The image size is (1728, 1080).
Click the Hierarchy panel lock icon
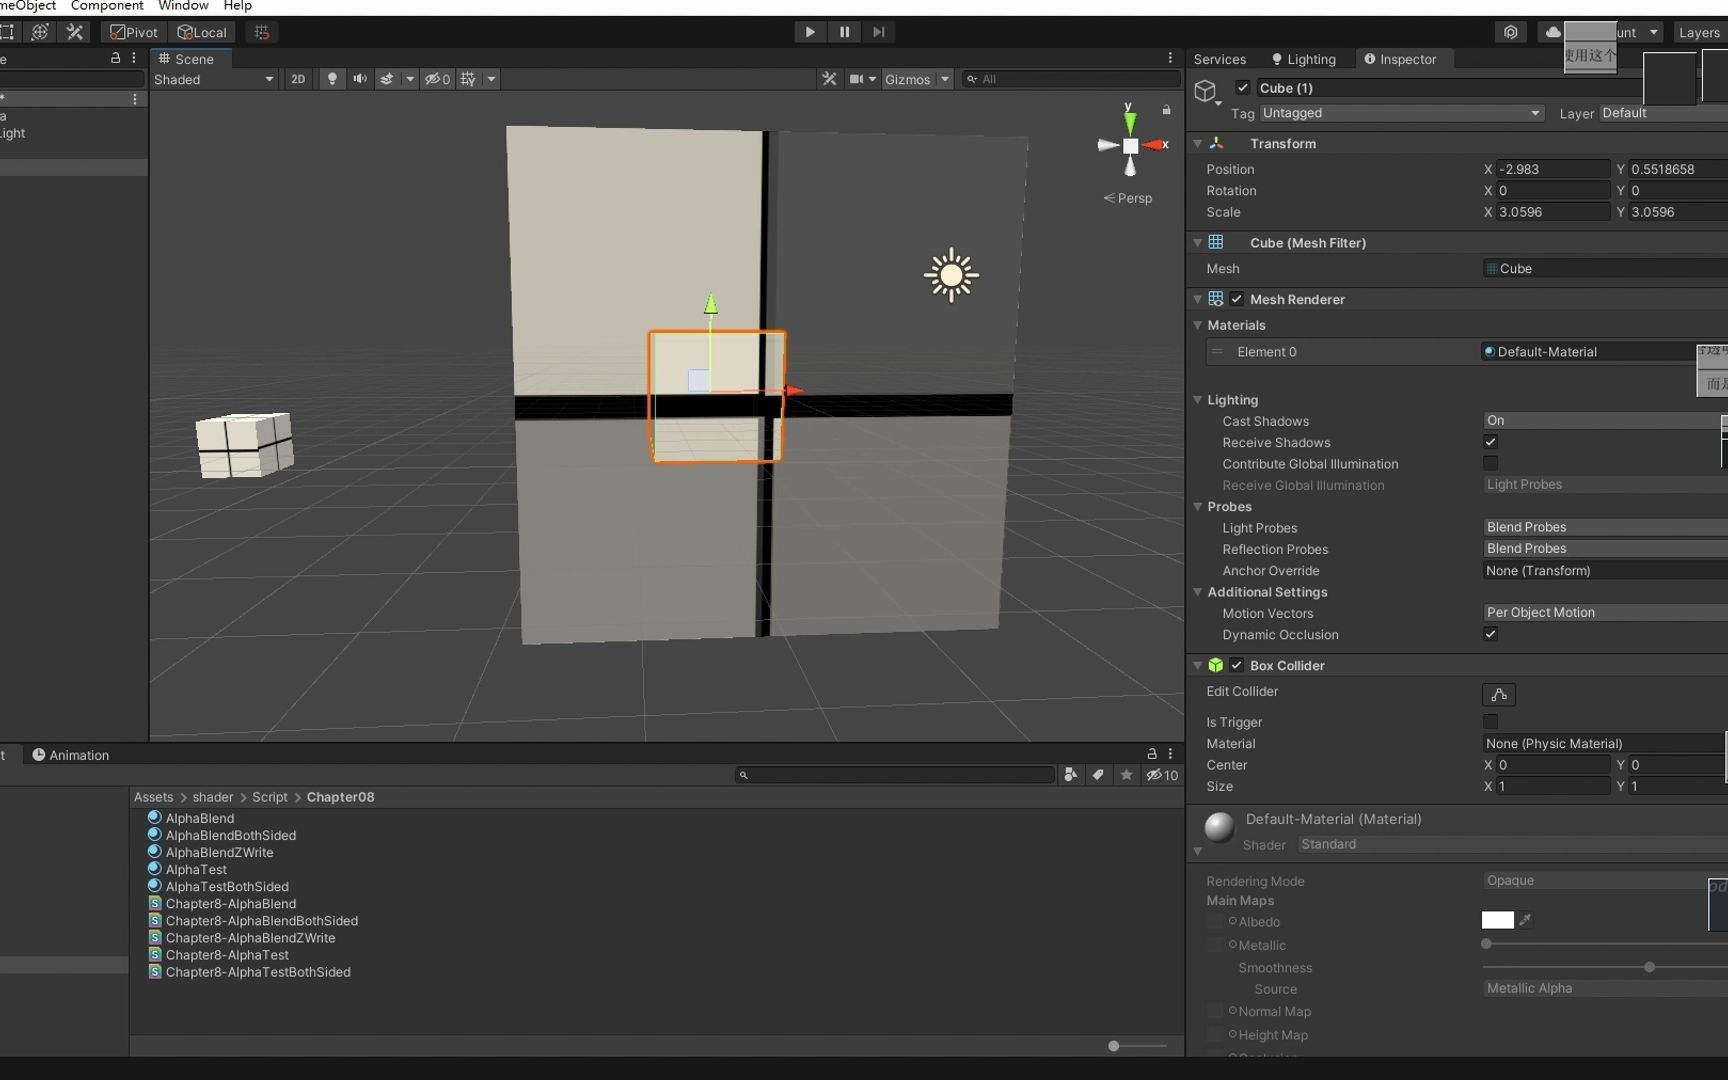pyautogui.click(x=115, y=58)
